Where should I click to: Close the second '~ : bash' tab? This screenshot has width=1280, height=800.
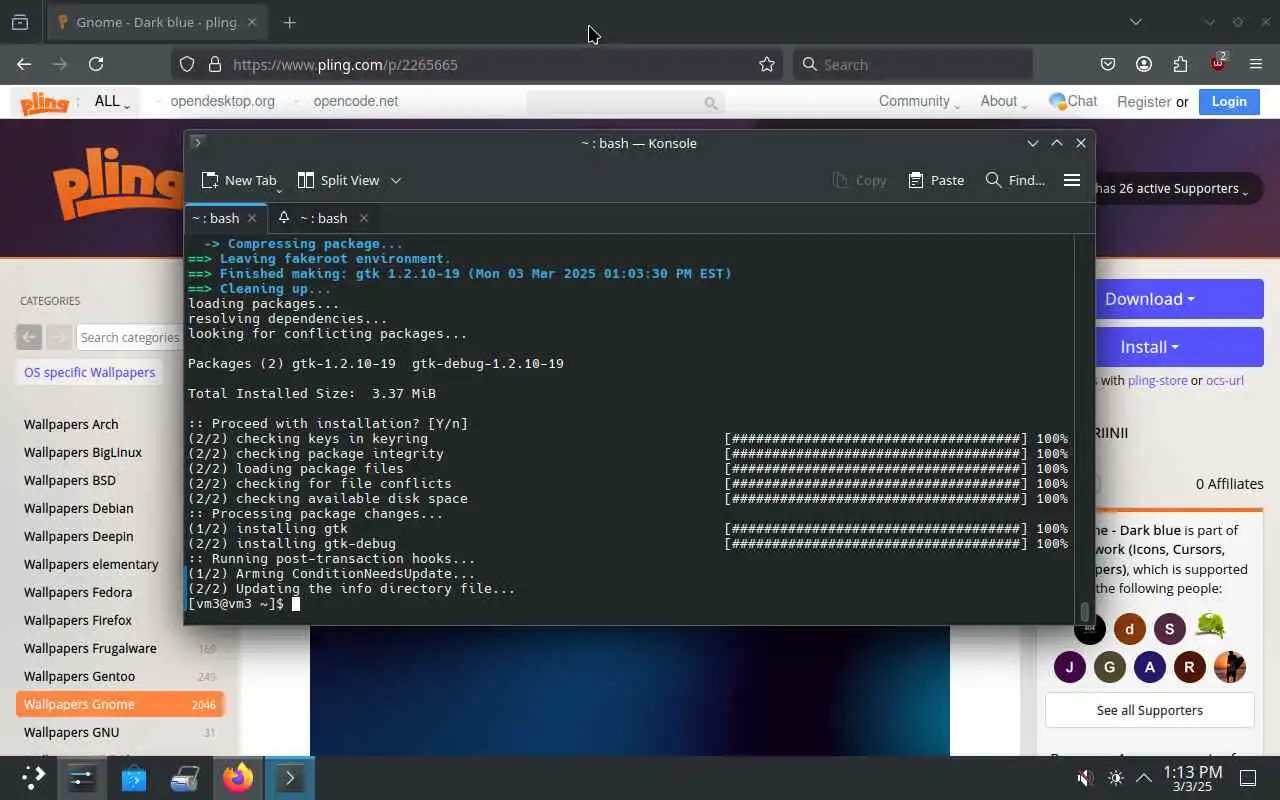coord(364,218)
